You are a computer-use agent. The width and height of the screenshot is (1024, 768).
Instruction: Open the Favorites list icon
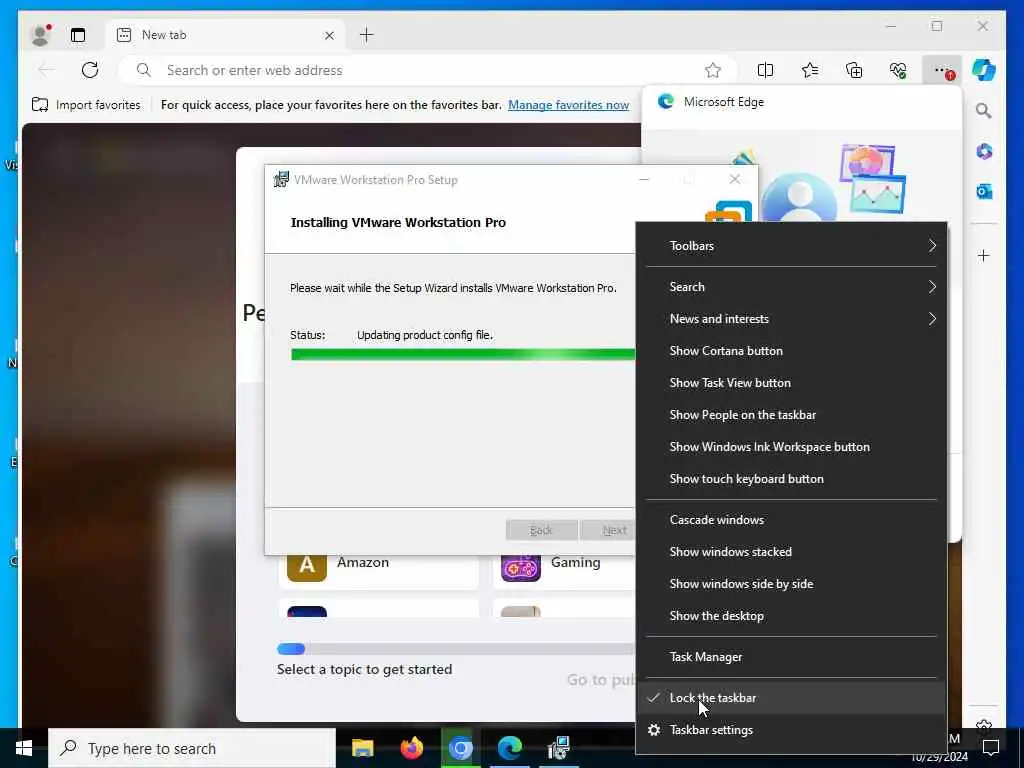810,70
